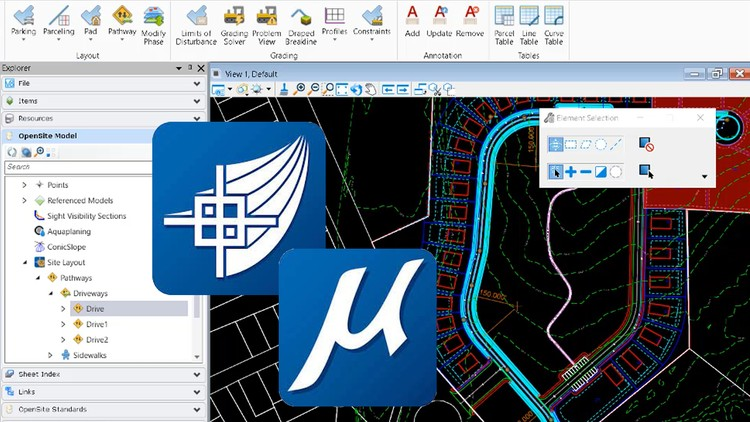Choose the Subtract mode minus icon in Element Selection
The width and height of the screenshot is (750, 422).
pyautogui.click(x=586, y=172)
